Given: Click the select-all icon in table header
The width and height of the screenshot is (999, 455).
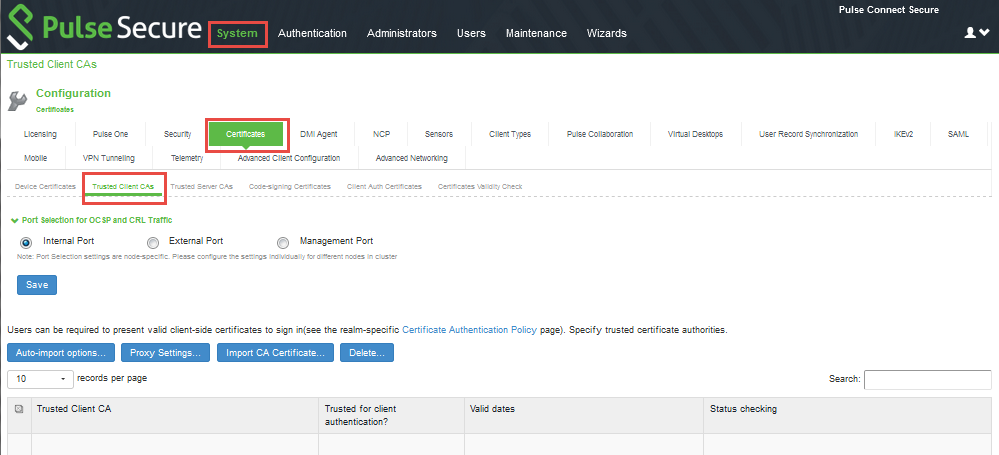Looking at the screenshot, I should click(19, 409).
